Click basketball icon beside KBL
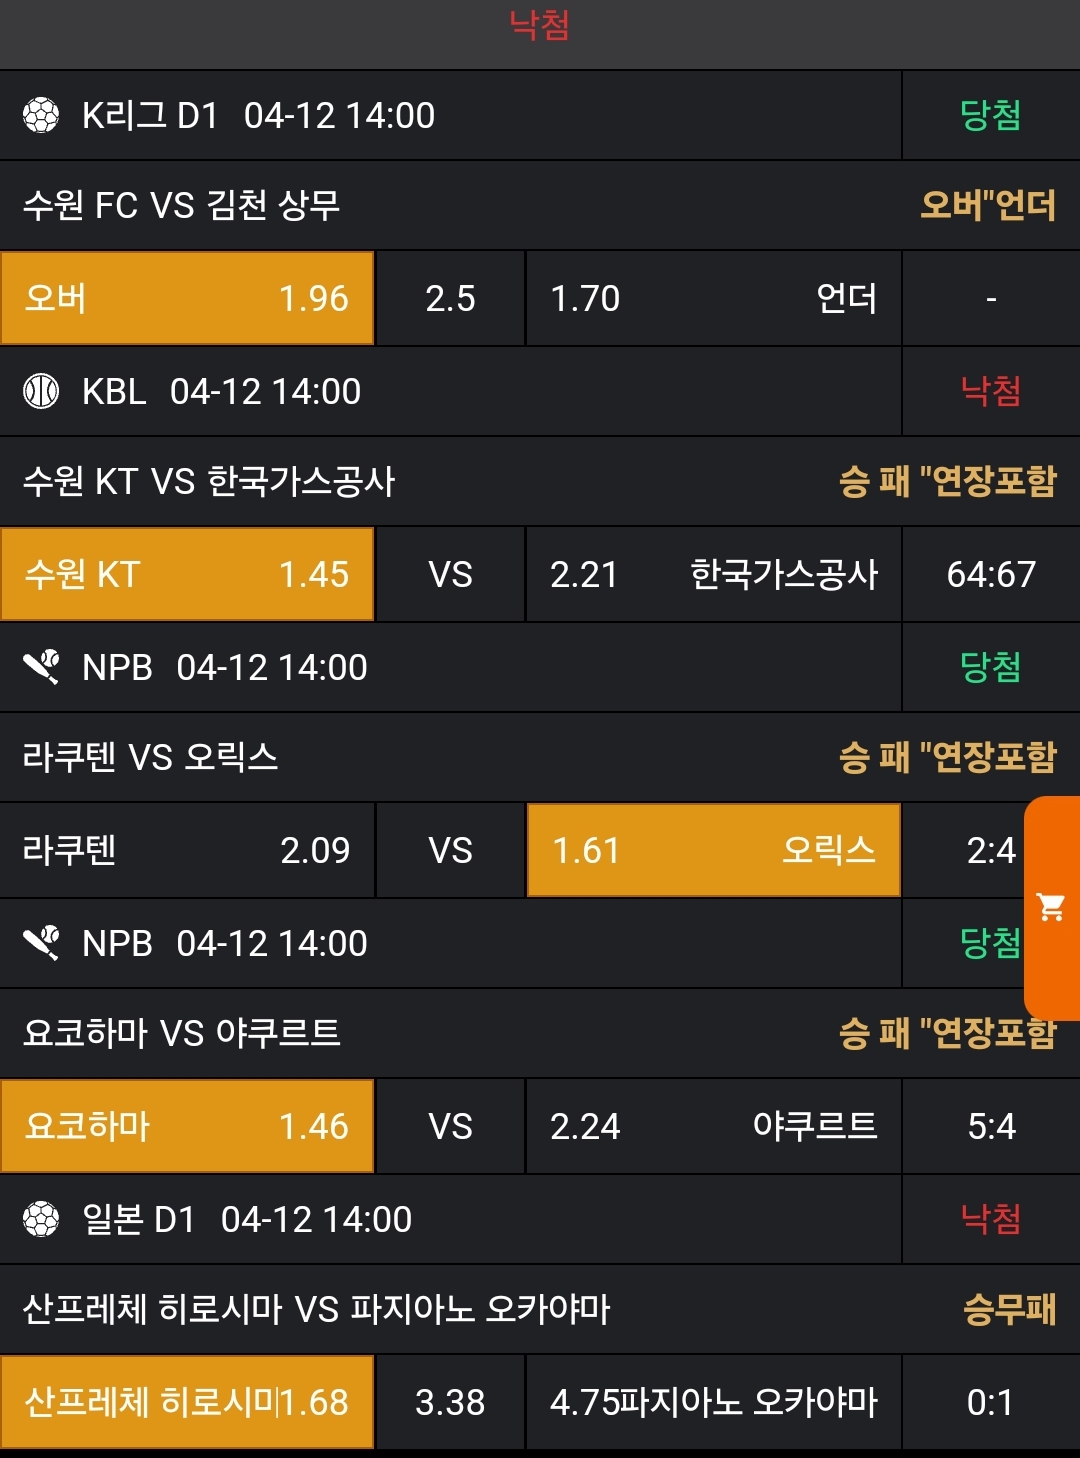The width and height of the screenshot is (1080, 1458). [41, 391]
